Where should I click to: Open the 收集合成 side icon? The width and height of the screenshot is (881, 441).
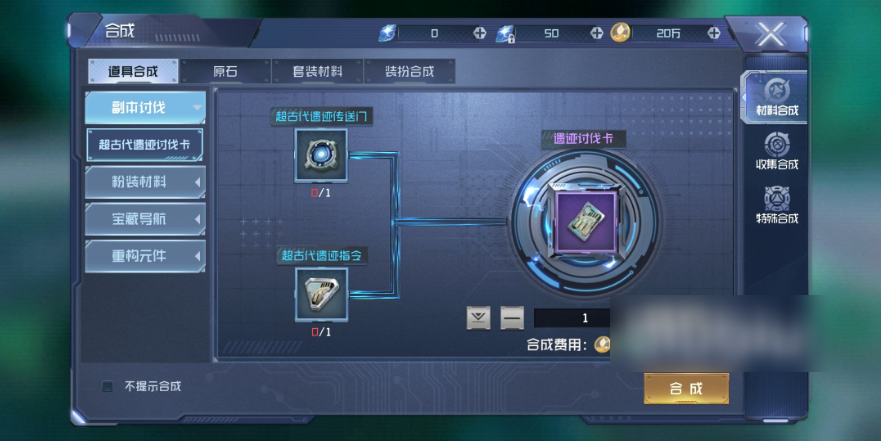click(x=777, y=151)
